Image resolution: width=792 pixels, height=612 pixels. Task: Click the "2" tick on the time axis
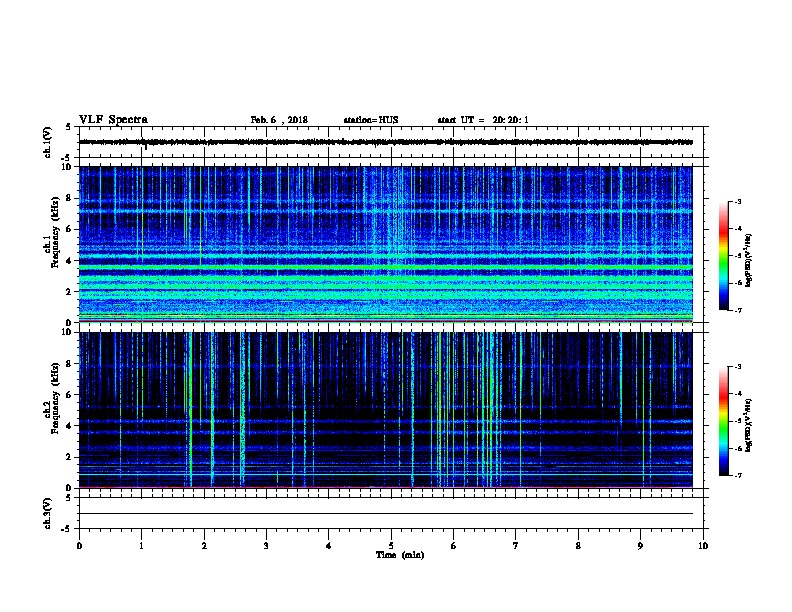pos(204,546)
